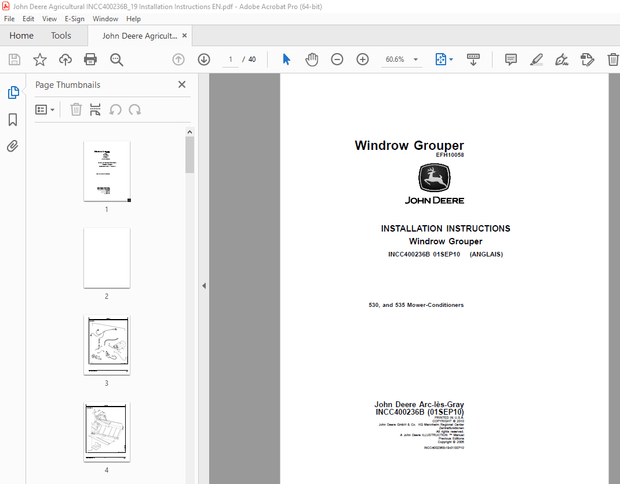Open the View menu
The width and height of the screenshot is (620, 484).
tap(49, 19)
